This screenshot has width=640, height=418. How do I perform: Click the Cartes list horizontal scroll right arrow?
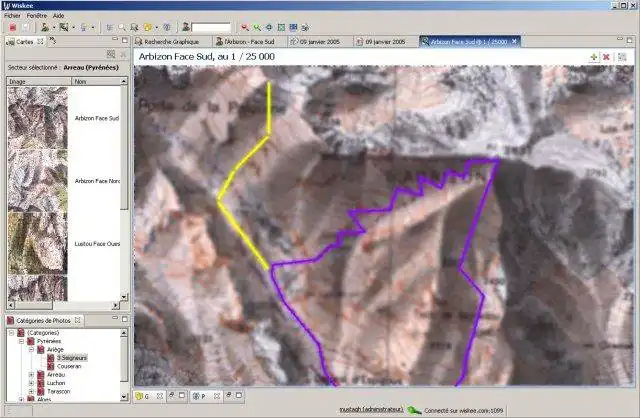(116, 305)
